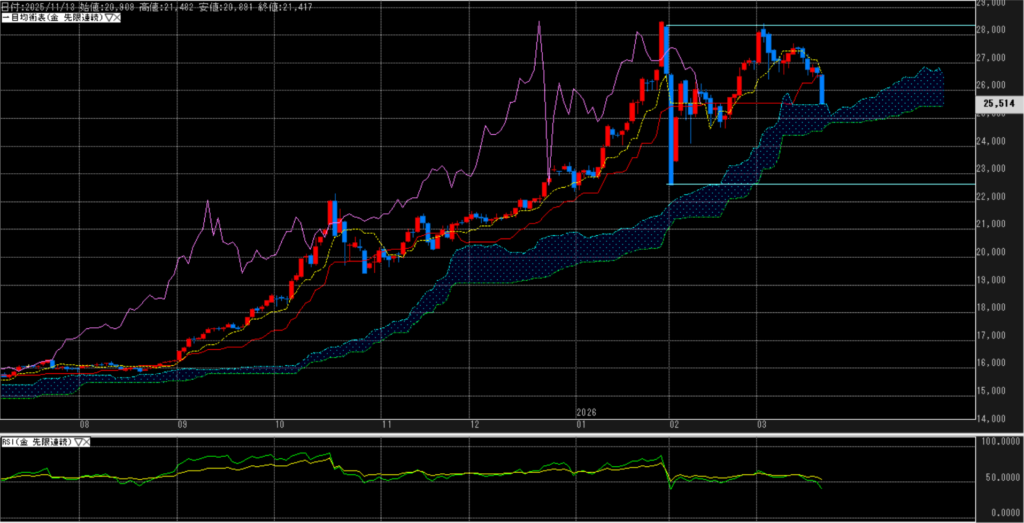This screenshot has width=1024, height=523.
Task: Click the 12 month label on time axis
Action: 475,423
